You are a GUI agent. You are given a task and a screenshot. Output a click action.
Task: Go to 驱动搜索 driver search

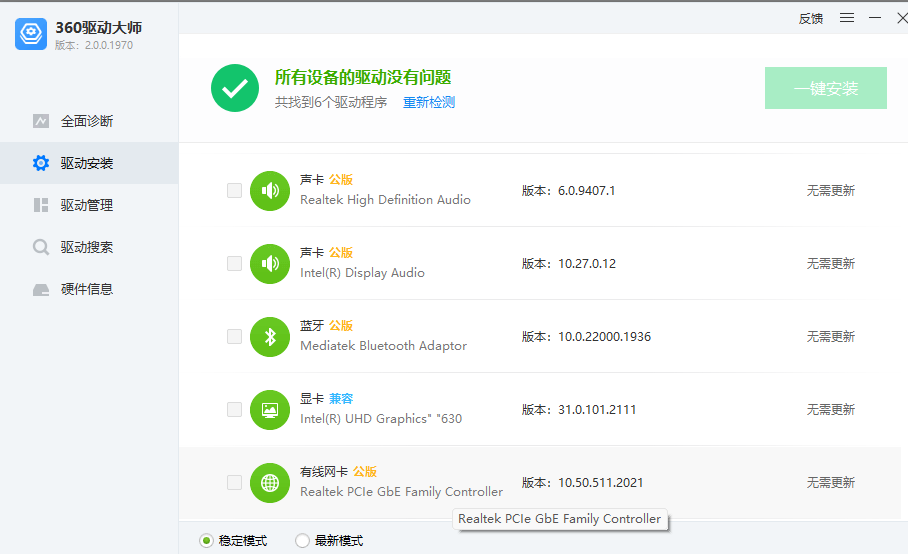point(89,247)
